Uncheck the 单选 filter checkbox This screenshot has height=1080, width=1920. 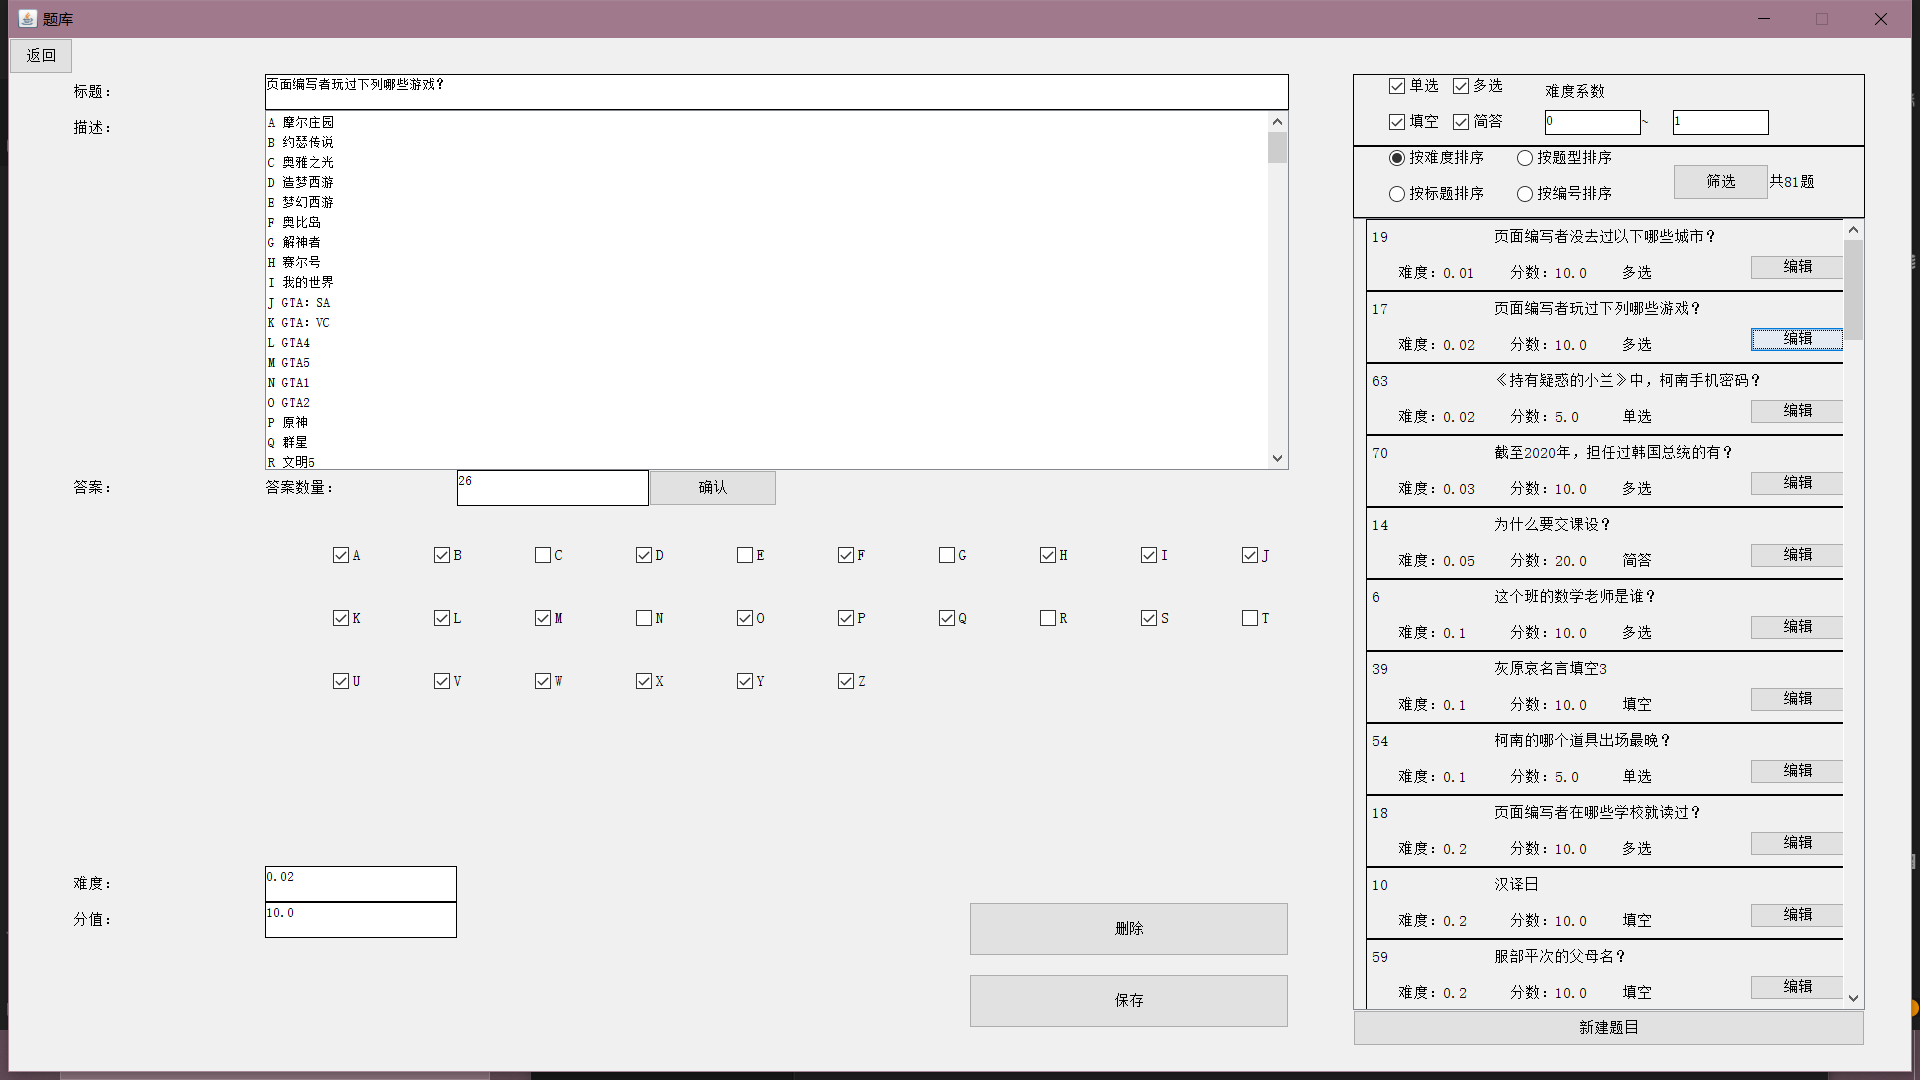[x=1397, y=86]
